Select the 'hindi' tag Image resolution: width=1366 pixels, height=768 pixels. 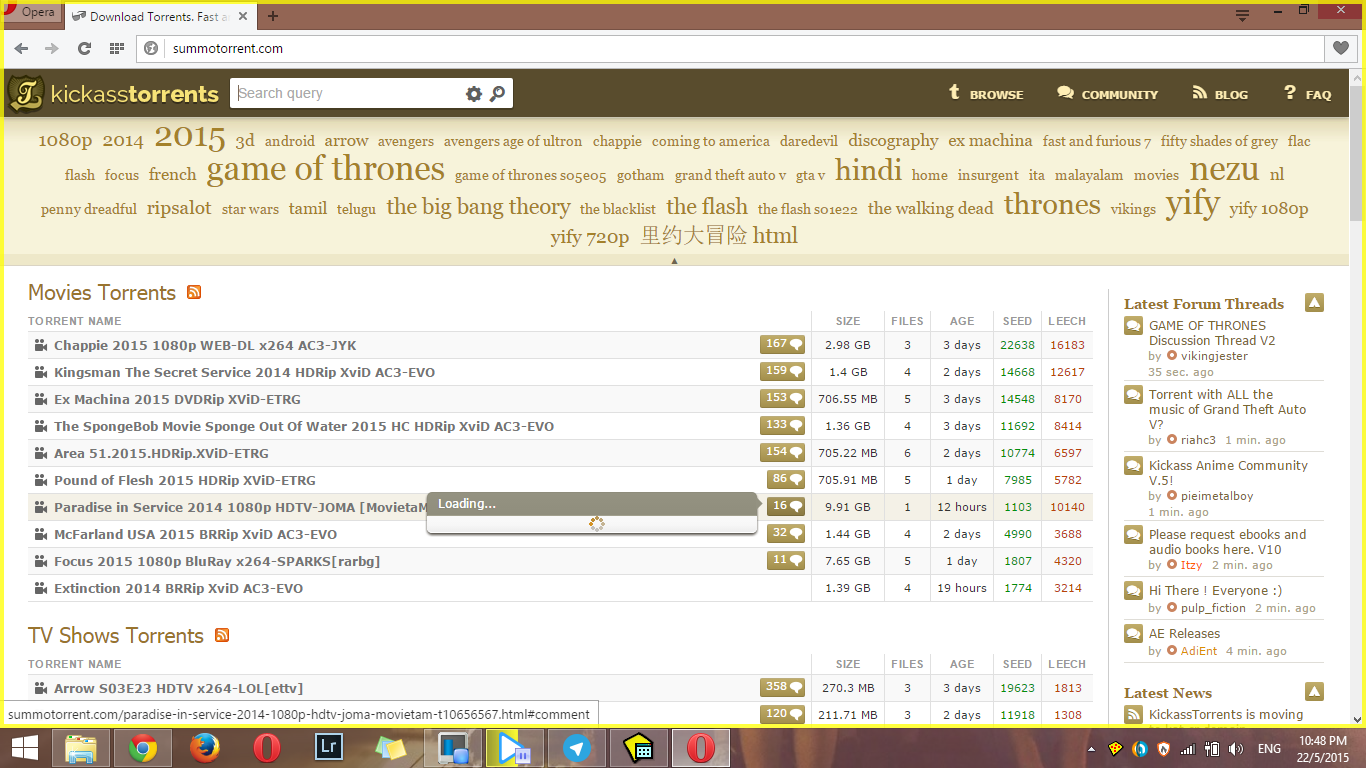(x=868, y=170)
